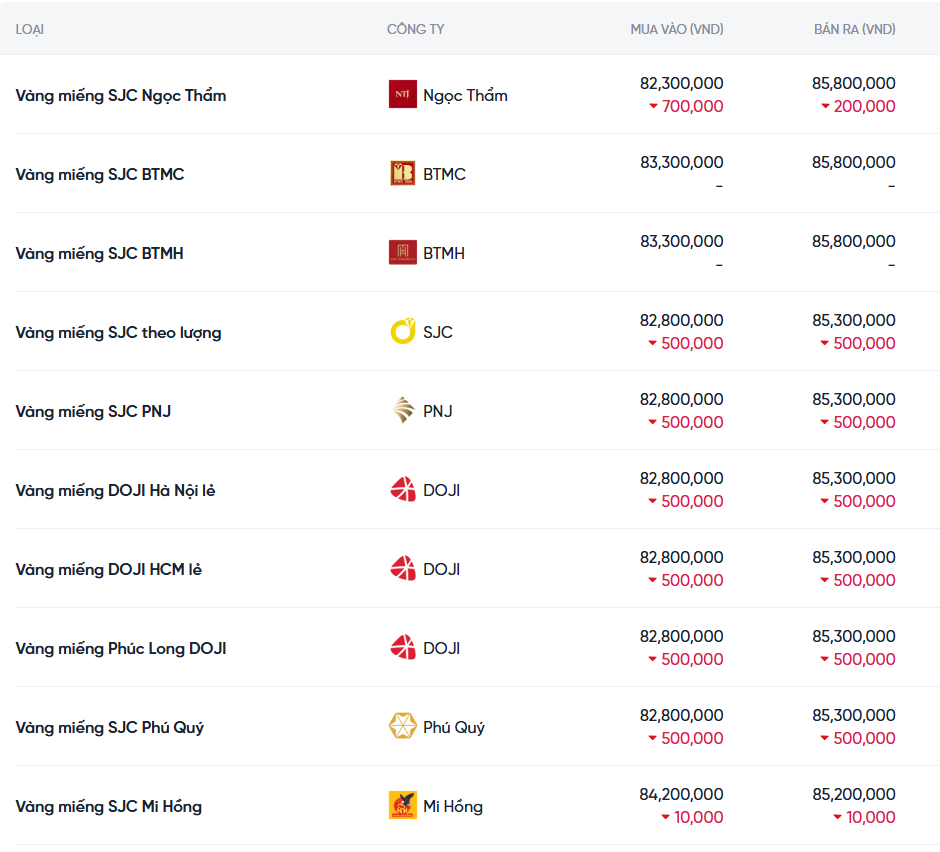This screenshot has width=940, height=852.
Task: Click BTMC buy price 83,300,000
Action: [682, 162]
